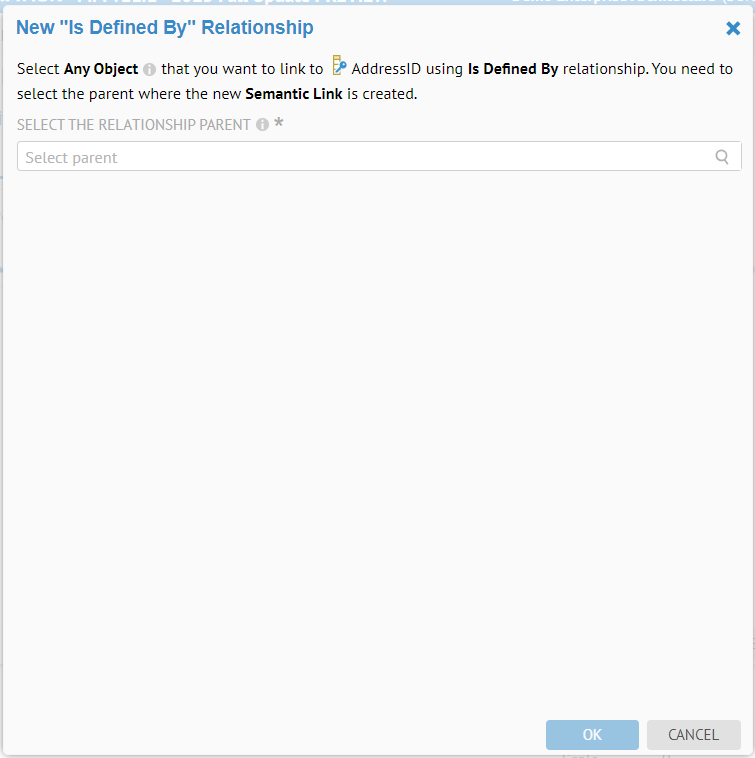Click the magnifier search icon in parent field

(x=722, y=157)
